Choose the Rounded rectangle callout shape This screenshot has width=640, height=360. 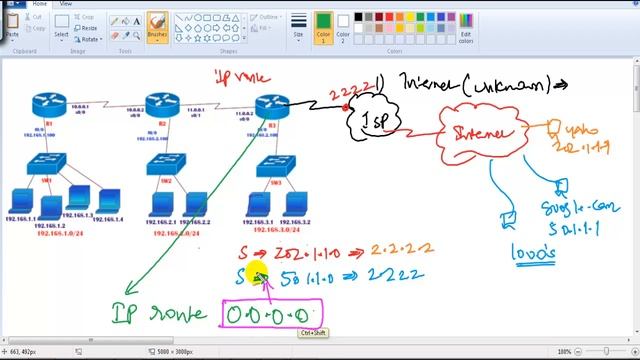(x=217, y=38)
